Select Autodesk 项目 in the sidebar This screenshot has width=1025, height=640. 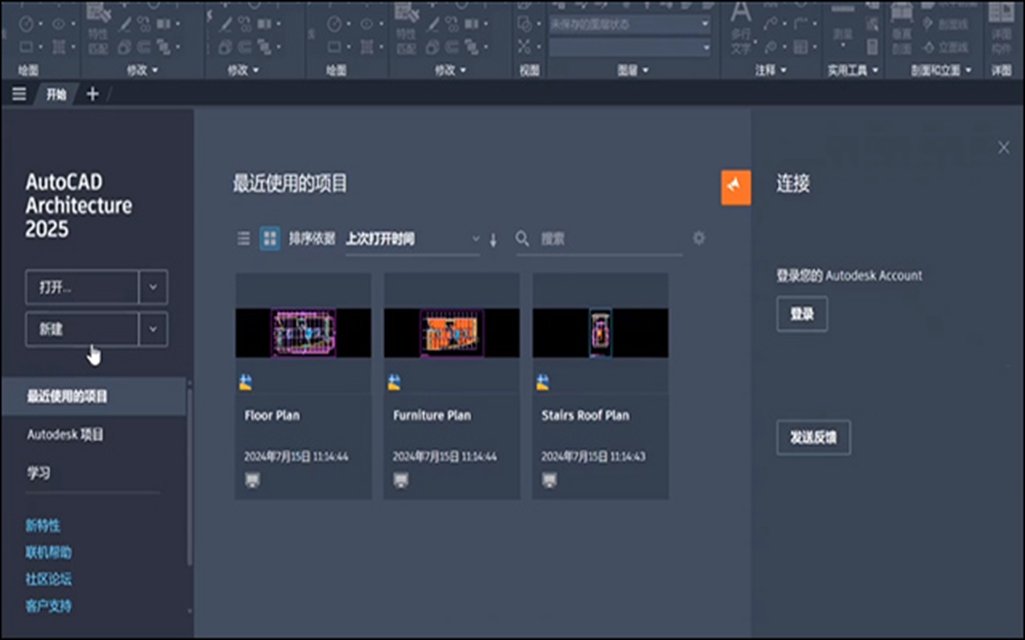(65, 435)
